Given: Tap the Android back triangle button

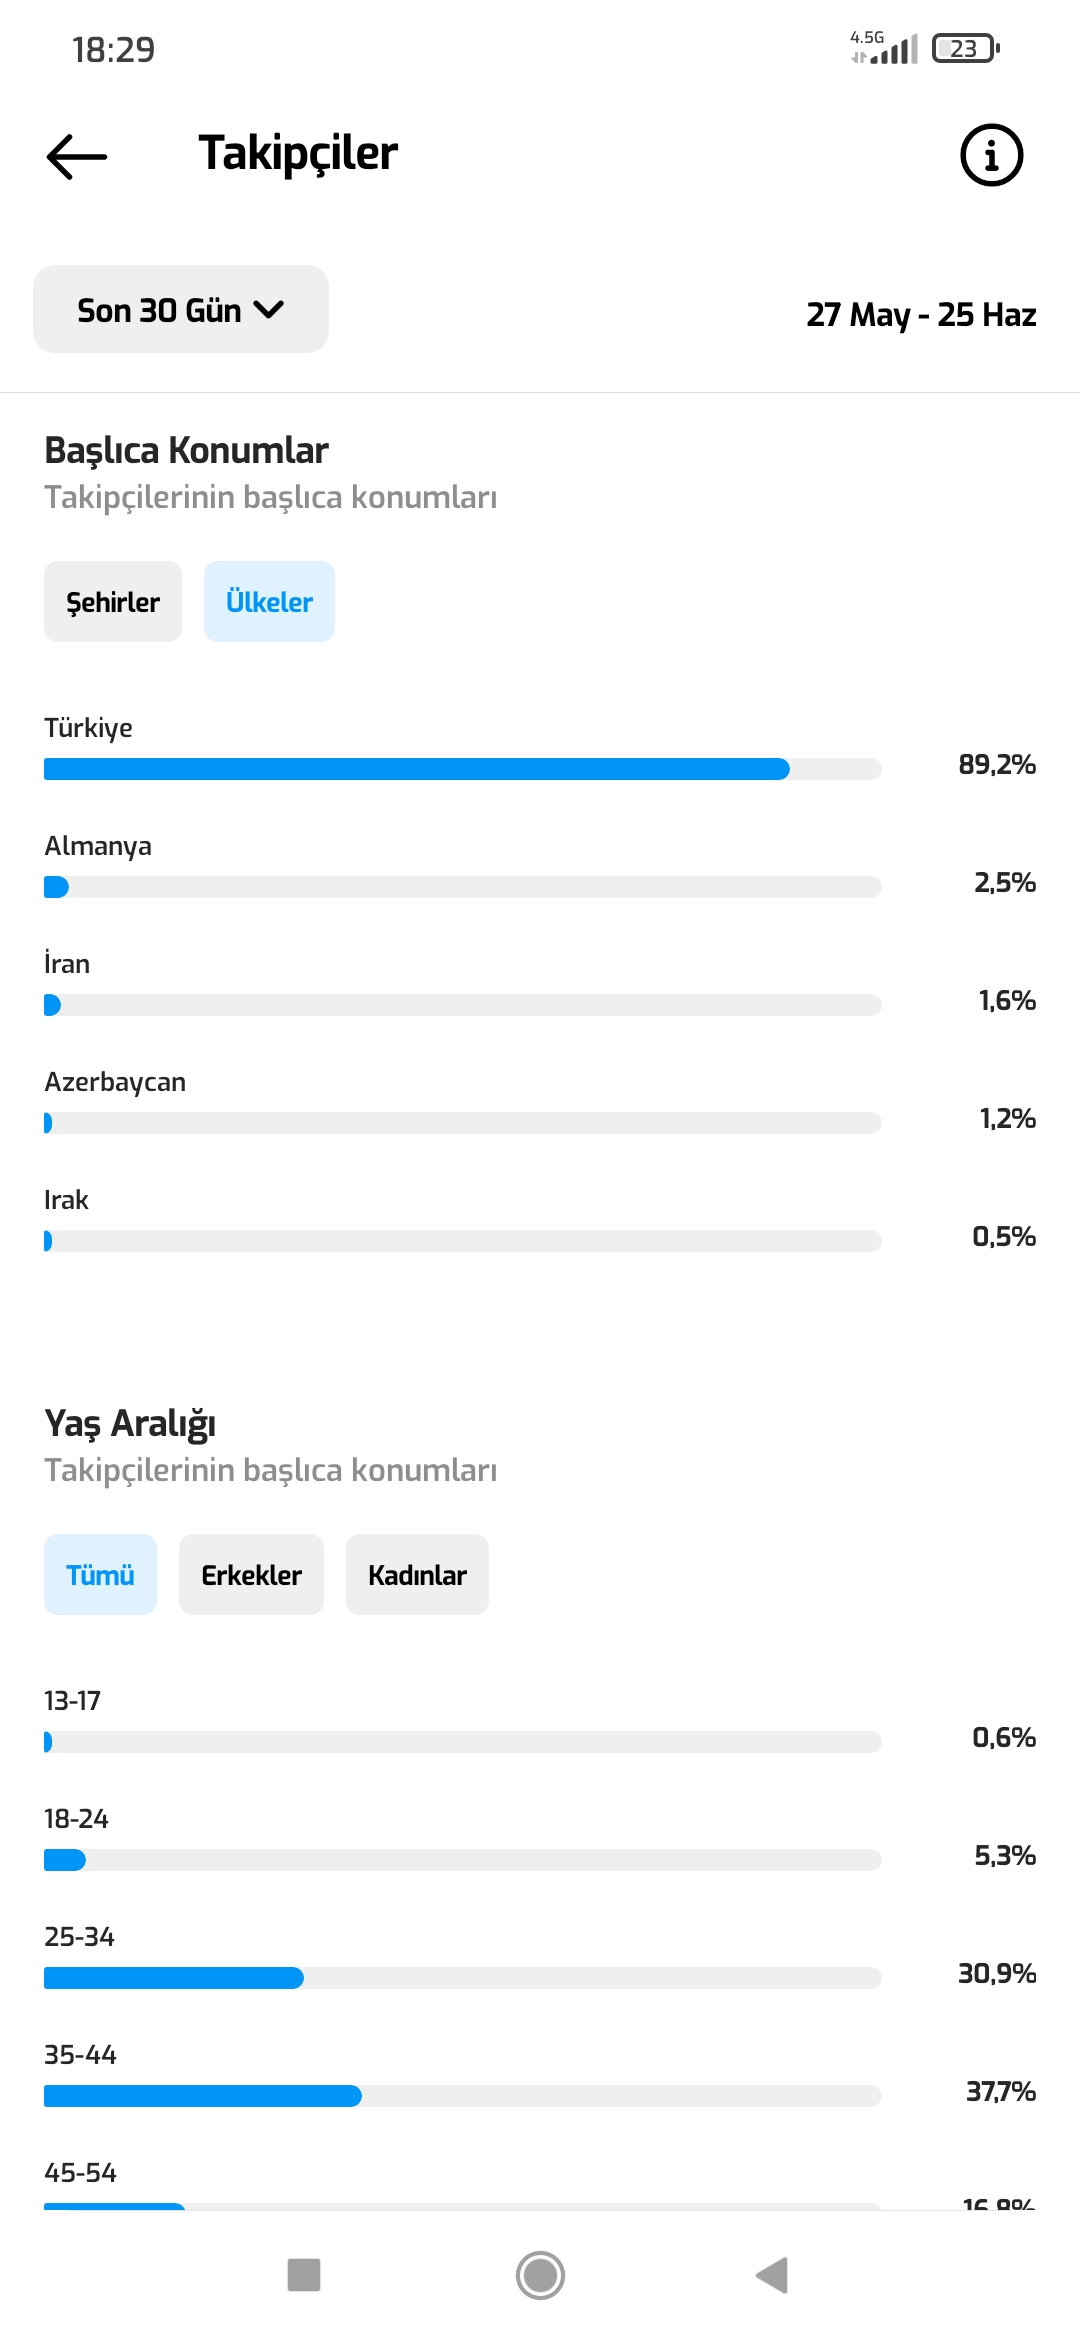Looking at the screenshot, I should (x=772, y=2275).
